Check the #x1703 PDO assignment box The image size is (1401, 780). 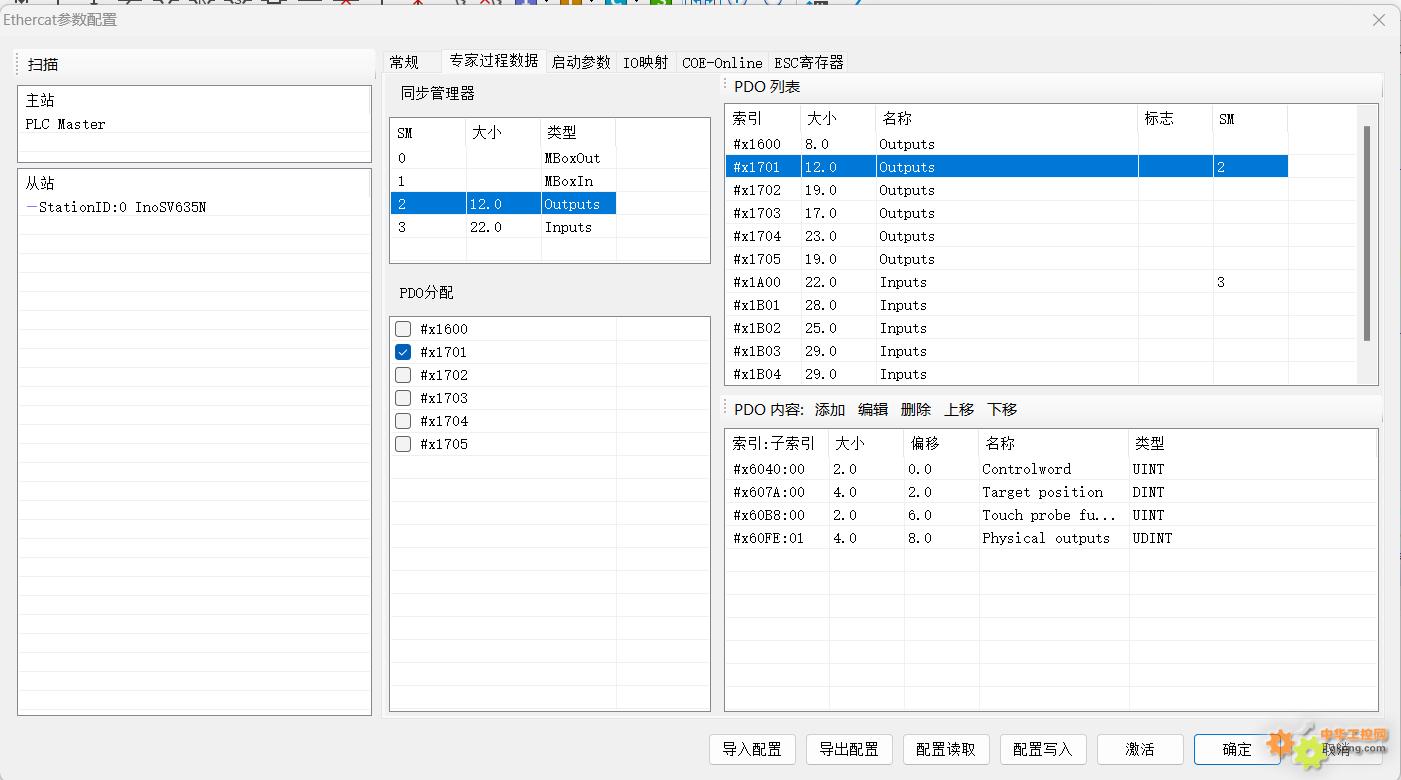pos(403,398)
